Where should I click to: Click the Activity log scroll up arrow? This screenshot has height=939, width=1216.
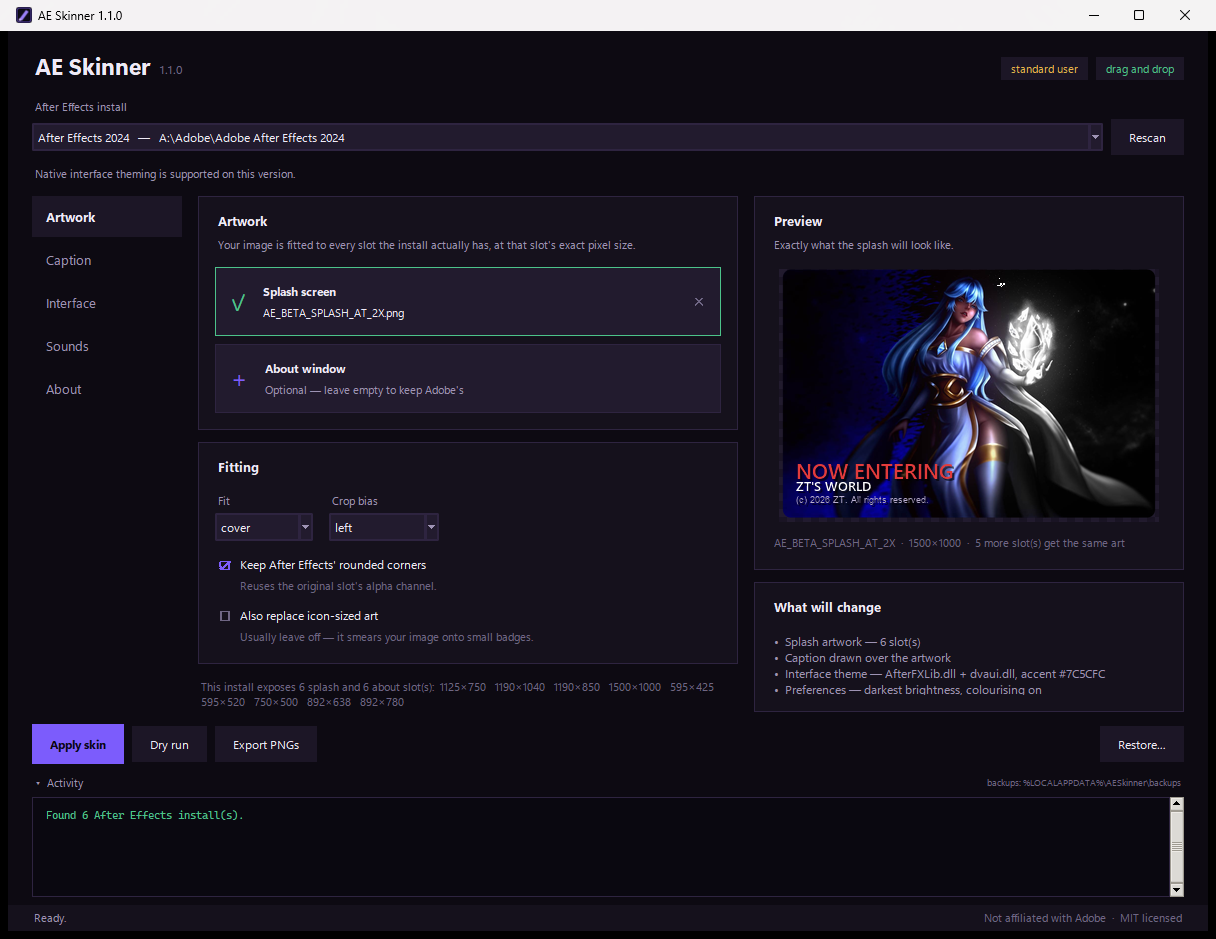click(x=1176, y=804)
